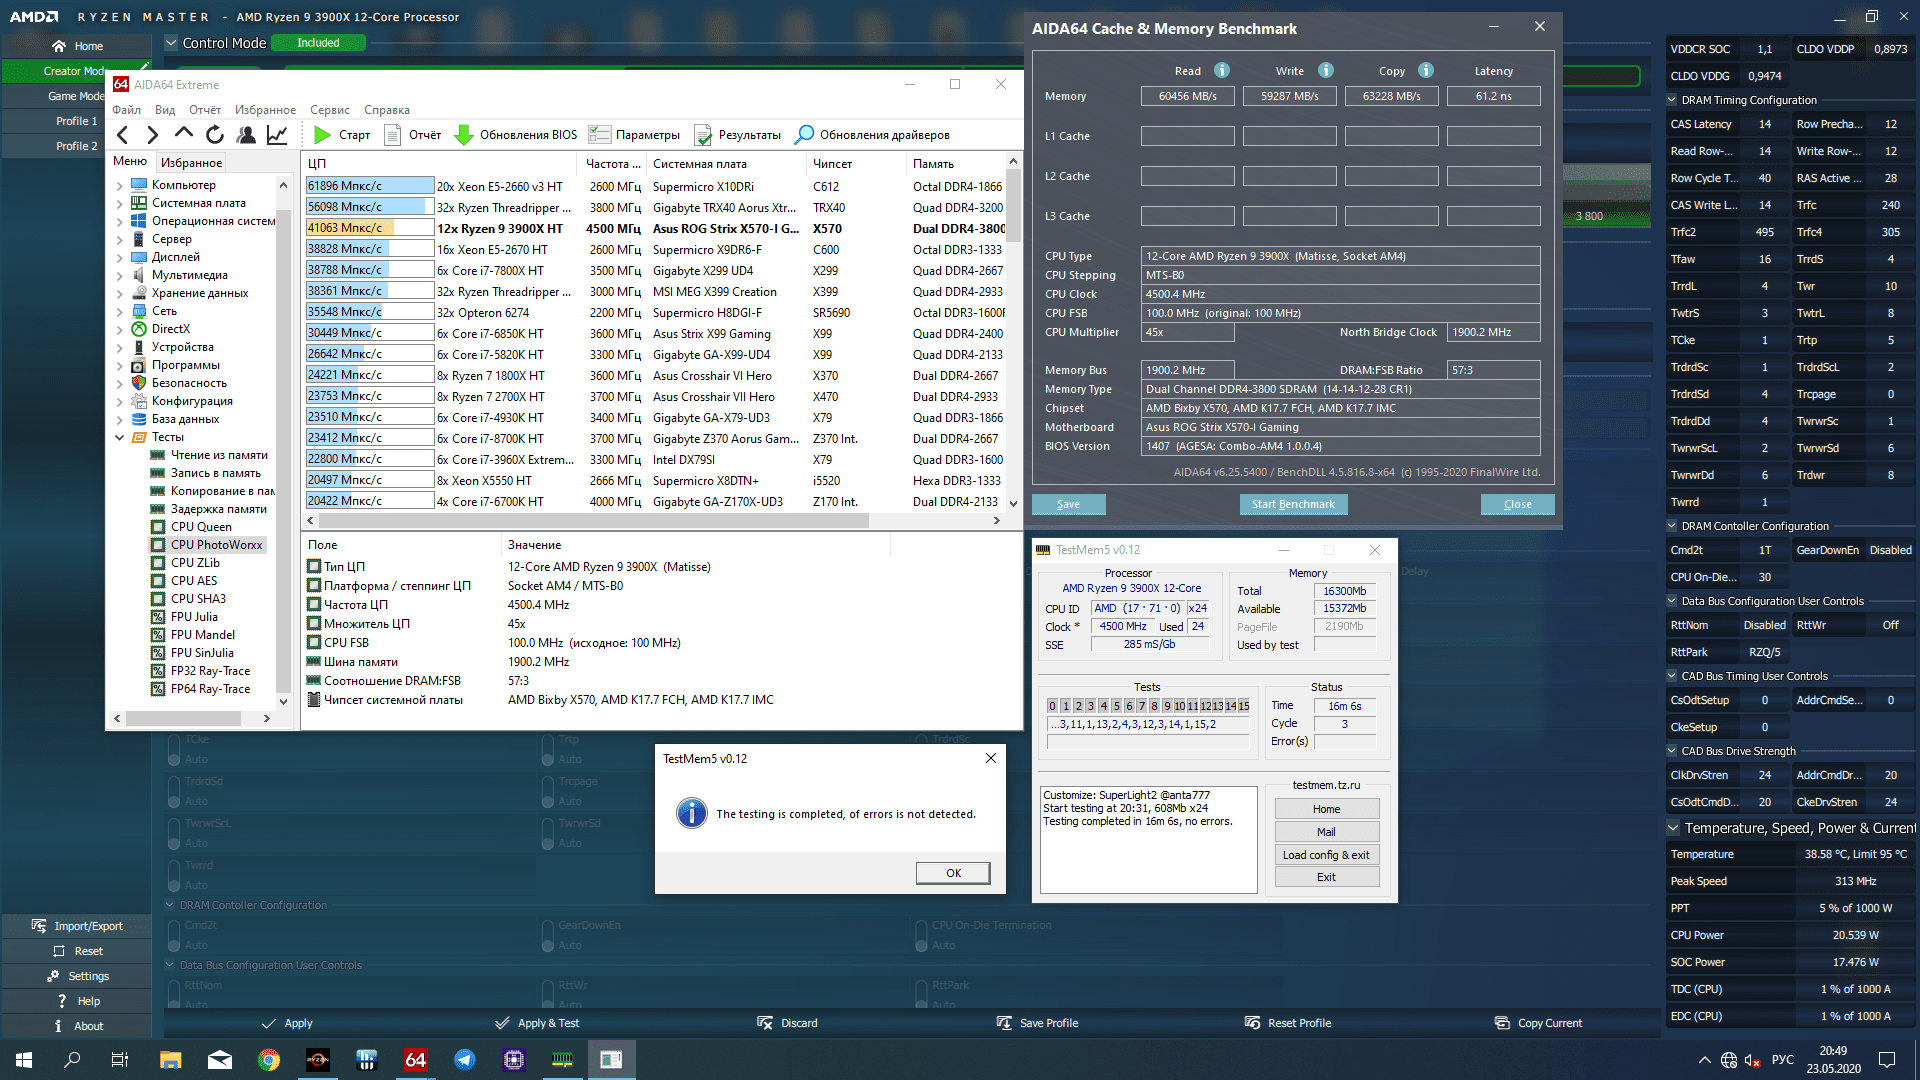Click Copy Current in Ryzen Master
The height and width of the screenshot is (1080, 1920).
[x=1538, y=1023]
